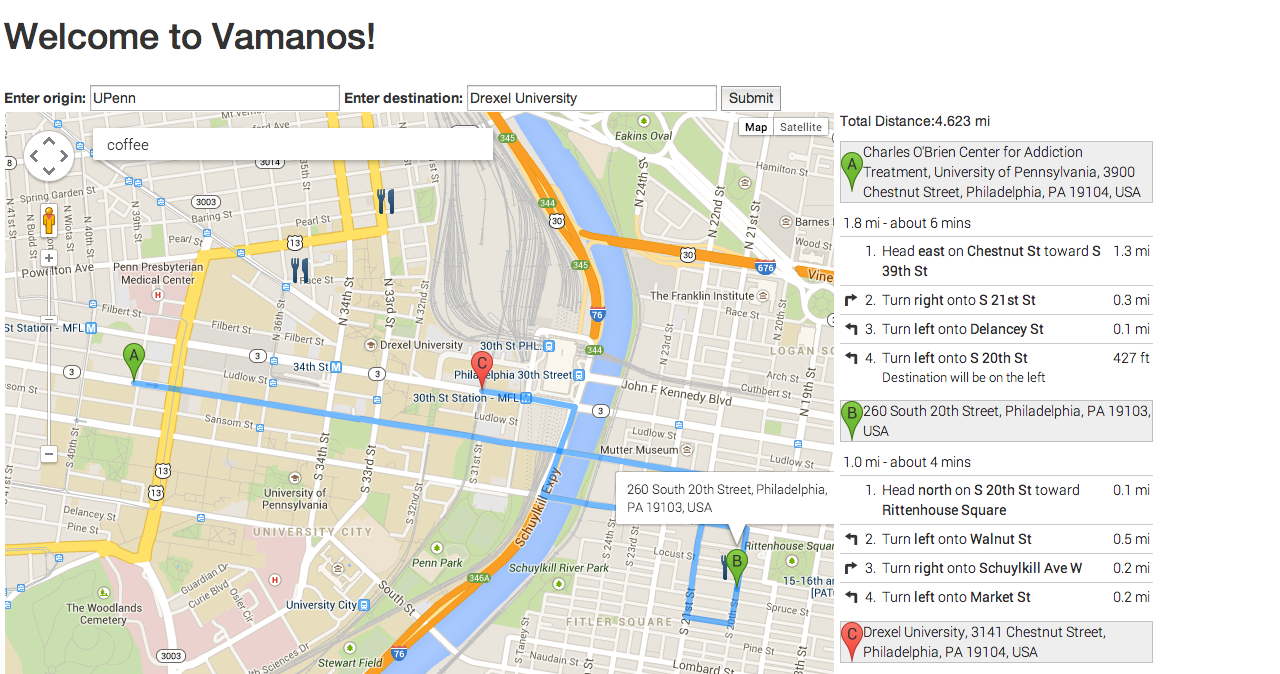Click the Charles O'Brien Center address block
This screenshot has height=674, width=1280.
pos(996,172)
